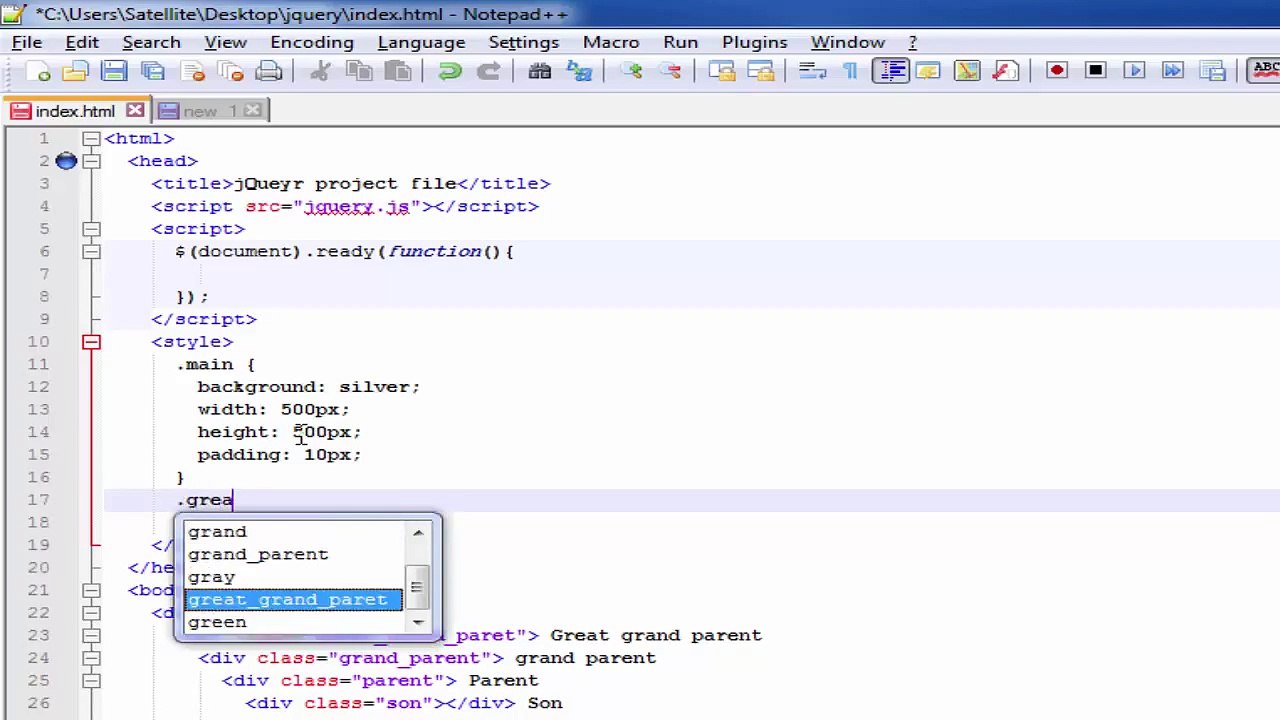Collapse the body fold on line 21
This screenshot has width=1280, height=720.
tap(91, 590)
